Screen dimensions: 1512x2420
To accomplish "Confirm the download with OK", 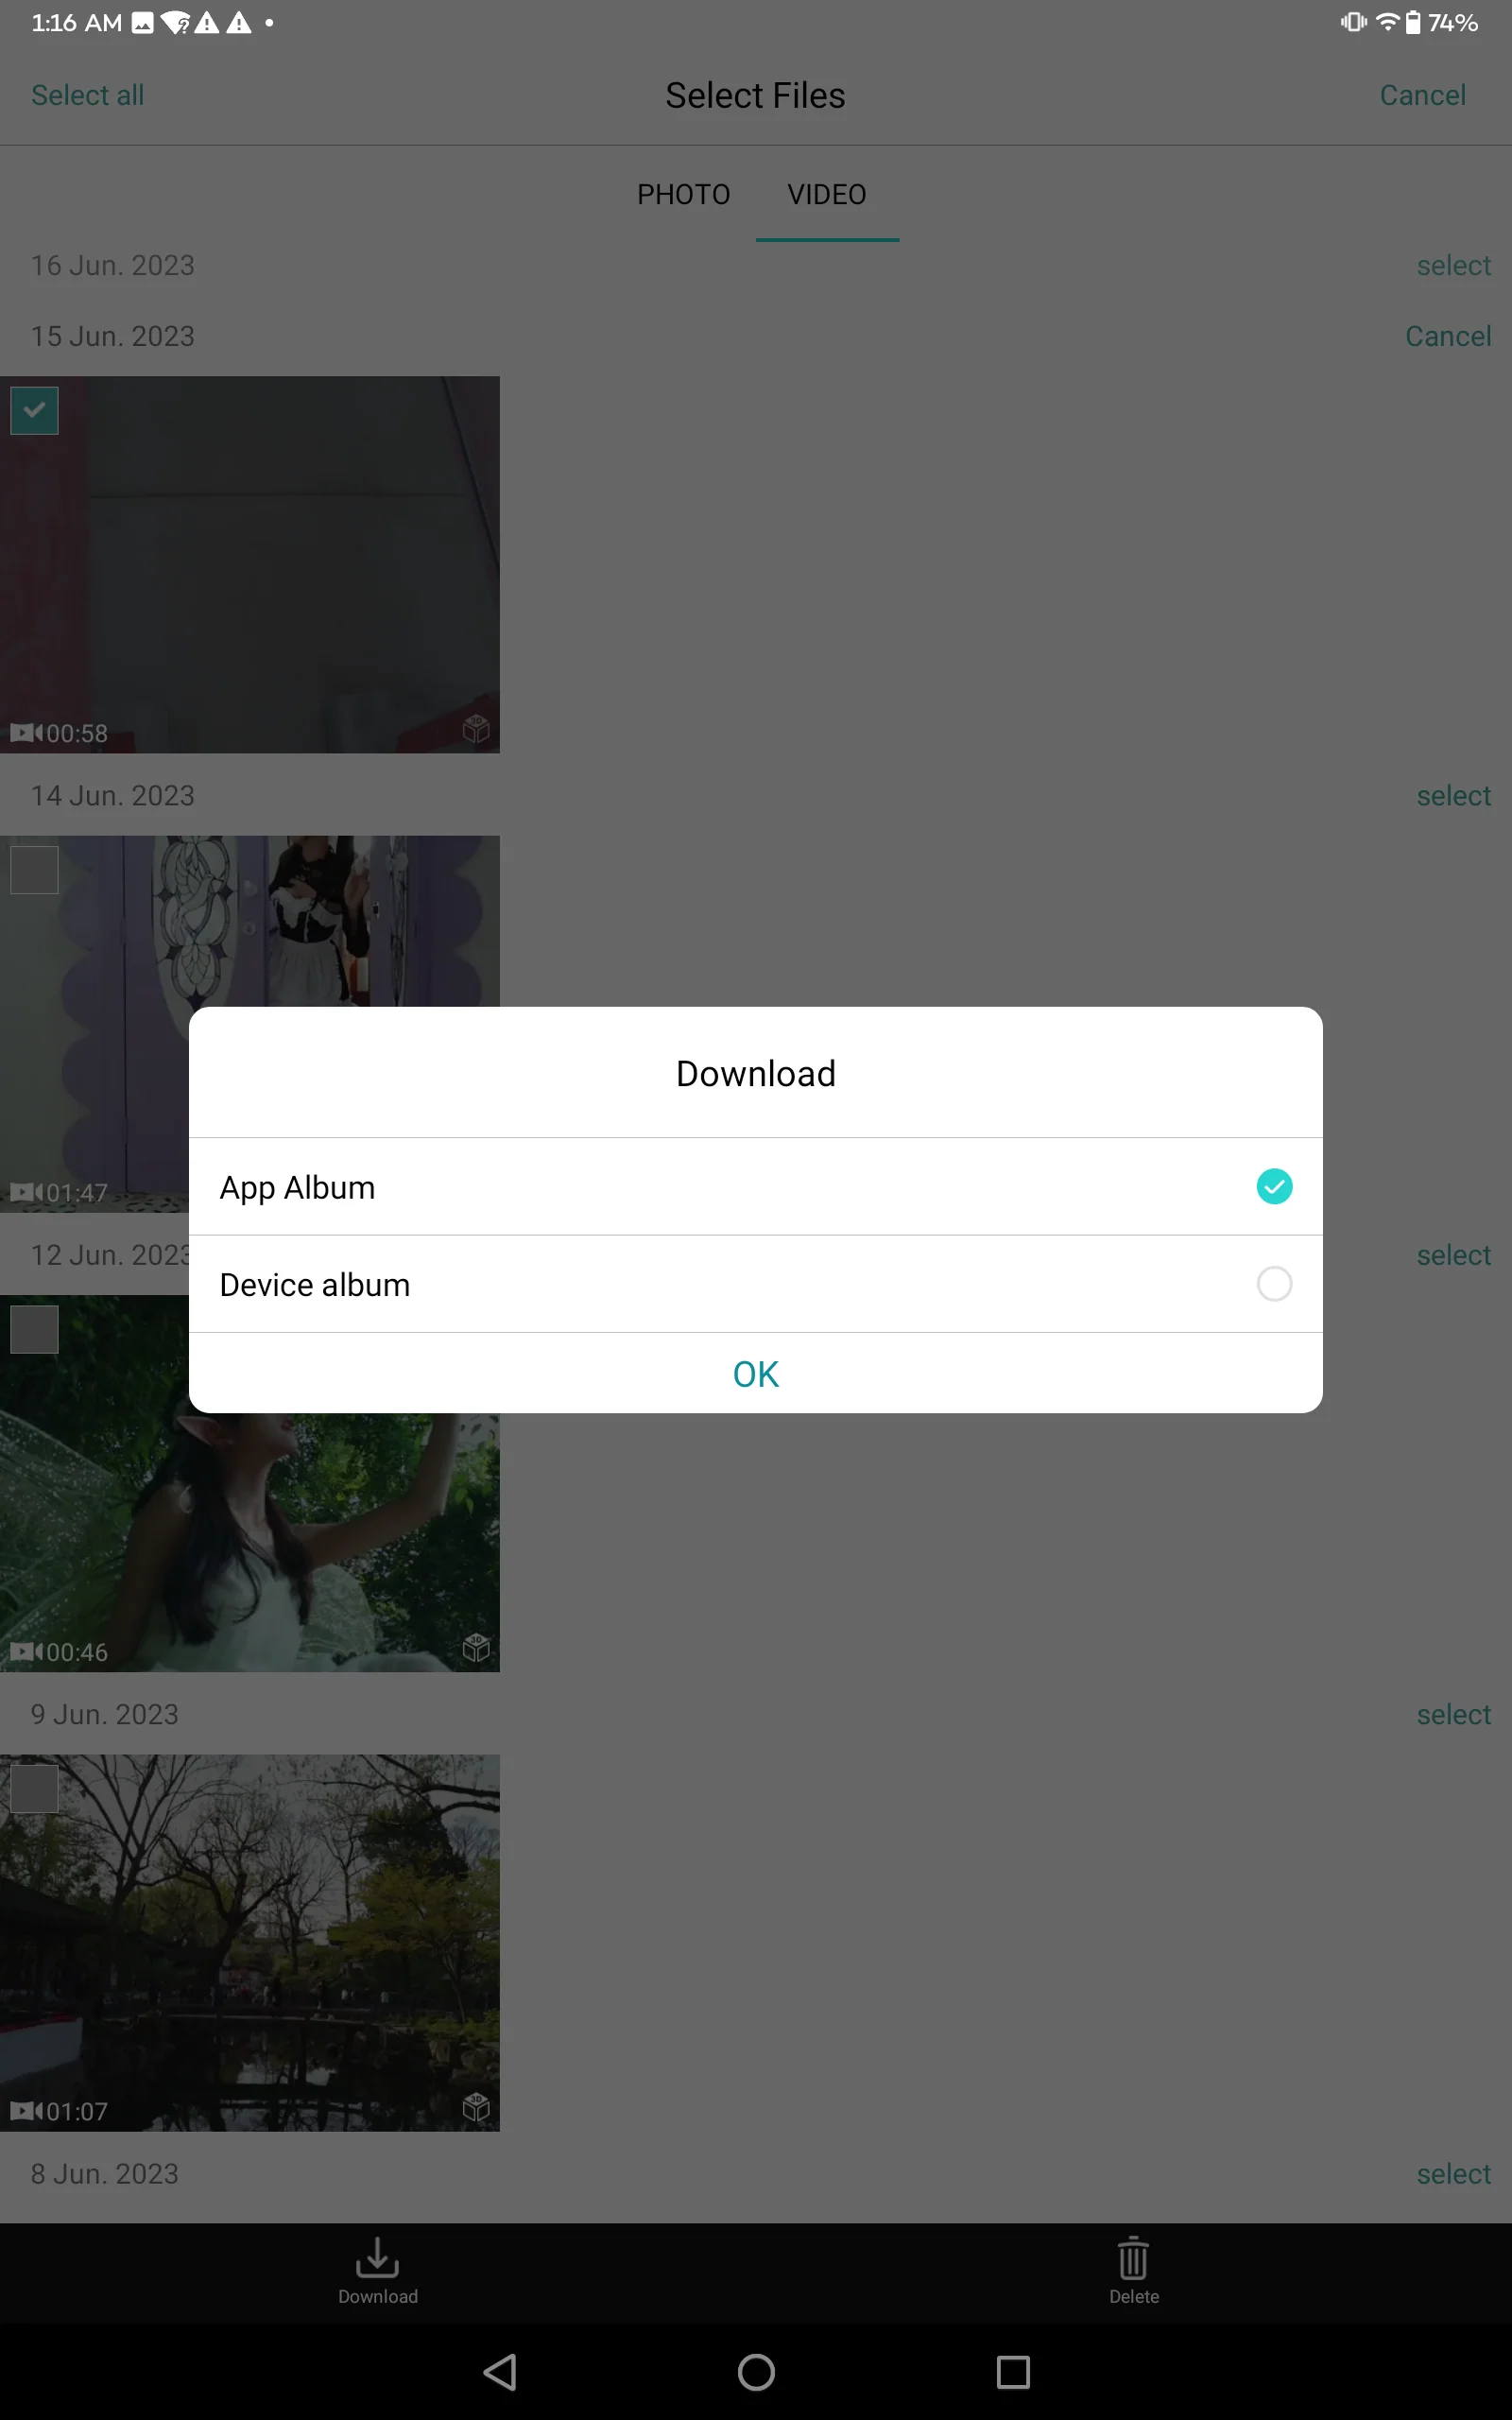I will 756,1374.
